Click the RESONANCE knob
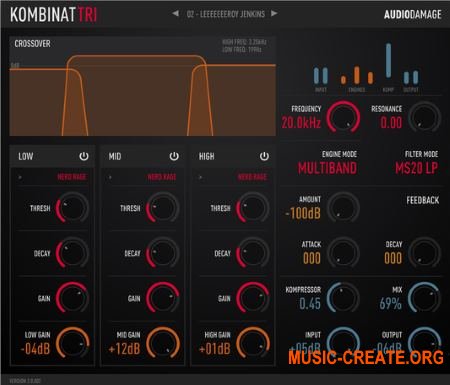This screenshot has height=385, width=450. coord(425,117)
